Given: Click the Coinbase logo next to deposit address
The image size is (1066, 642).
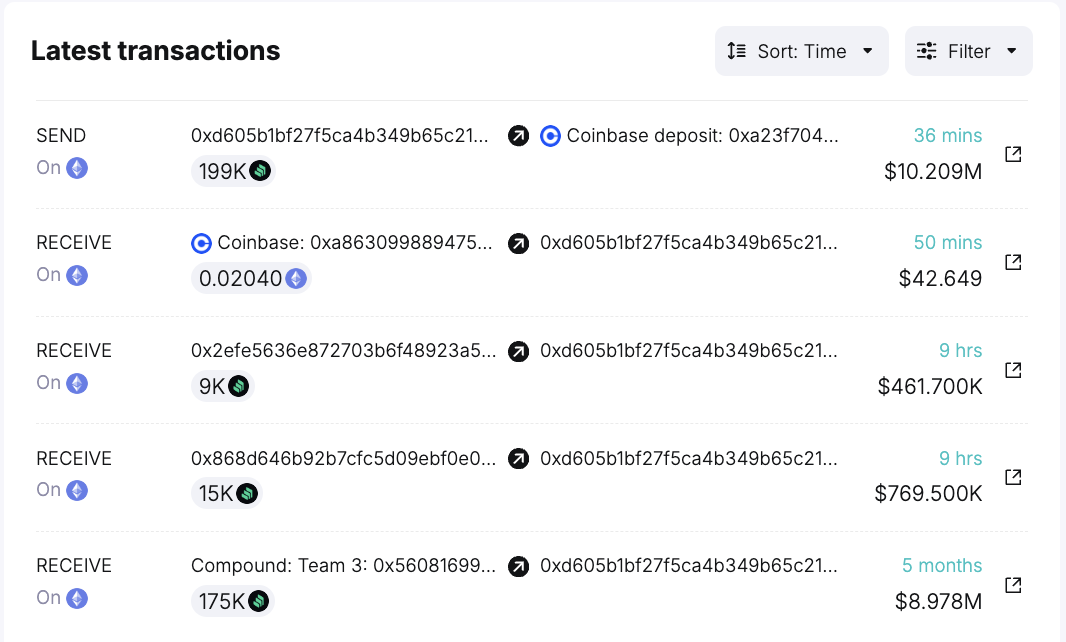Looking at the screenshot, I should [x=550, y=135].
